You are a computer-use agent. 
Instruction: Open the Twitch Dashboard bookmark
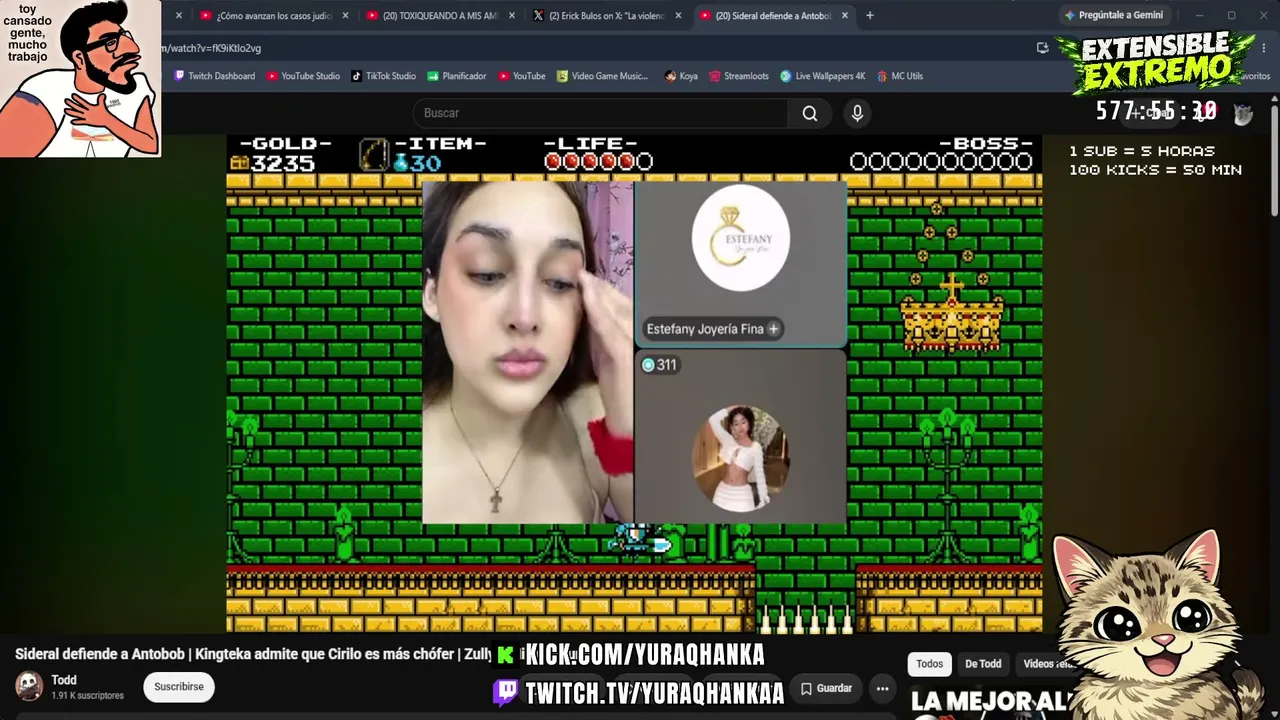215,76
